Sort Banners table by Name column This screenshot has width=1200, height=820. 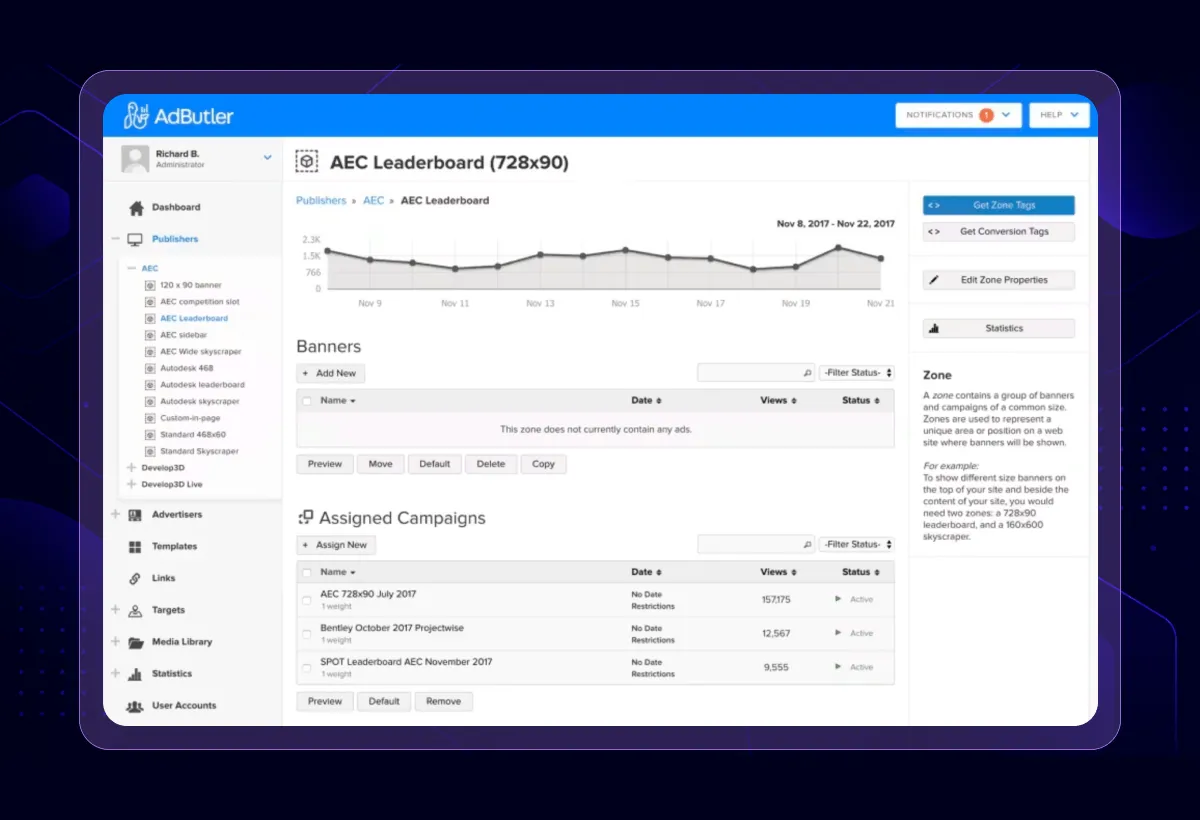coord(338,401)
